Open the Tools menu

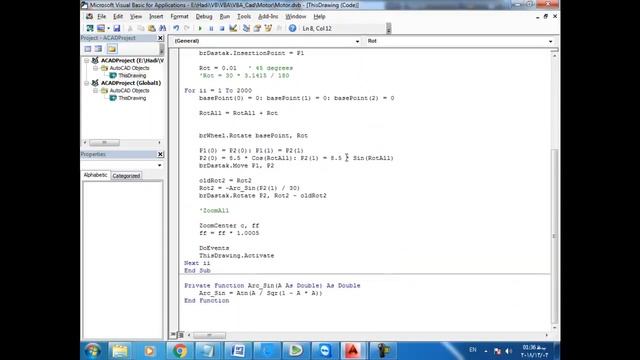244,16
